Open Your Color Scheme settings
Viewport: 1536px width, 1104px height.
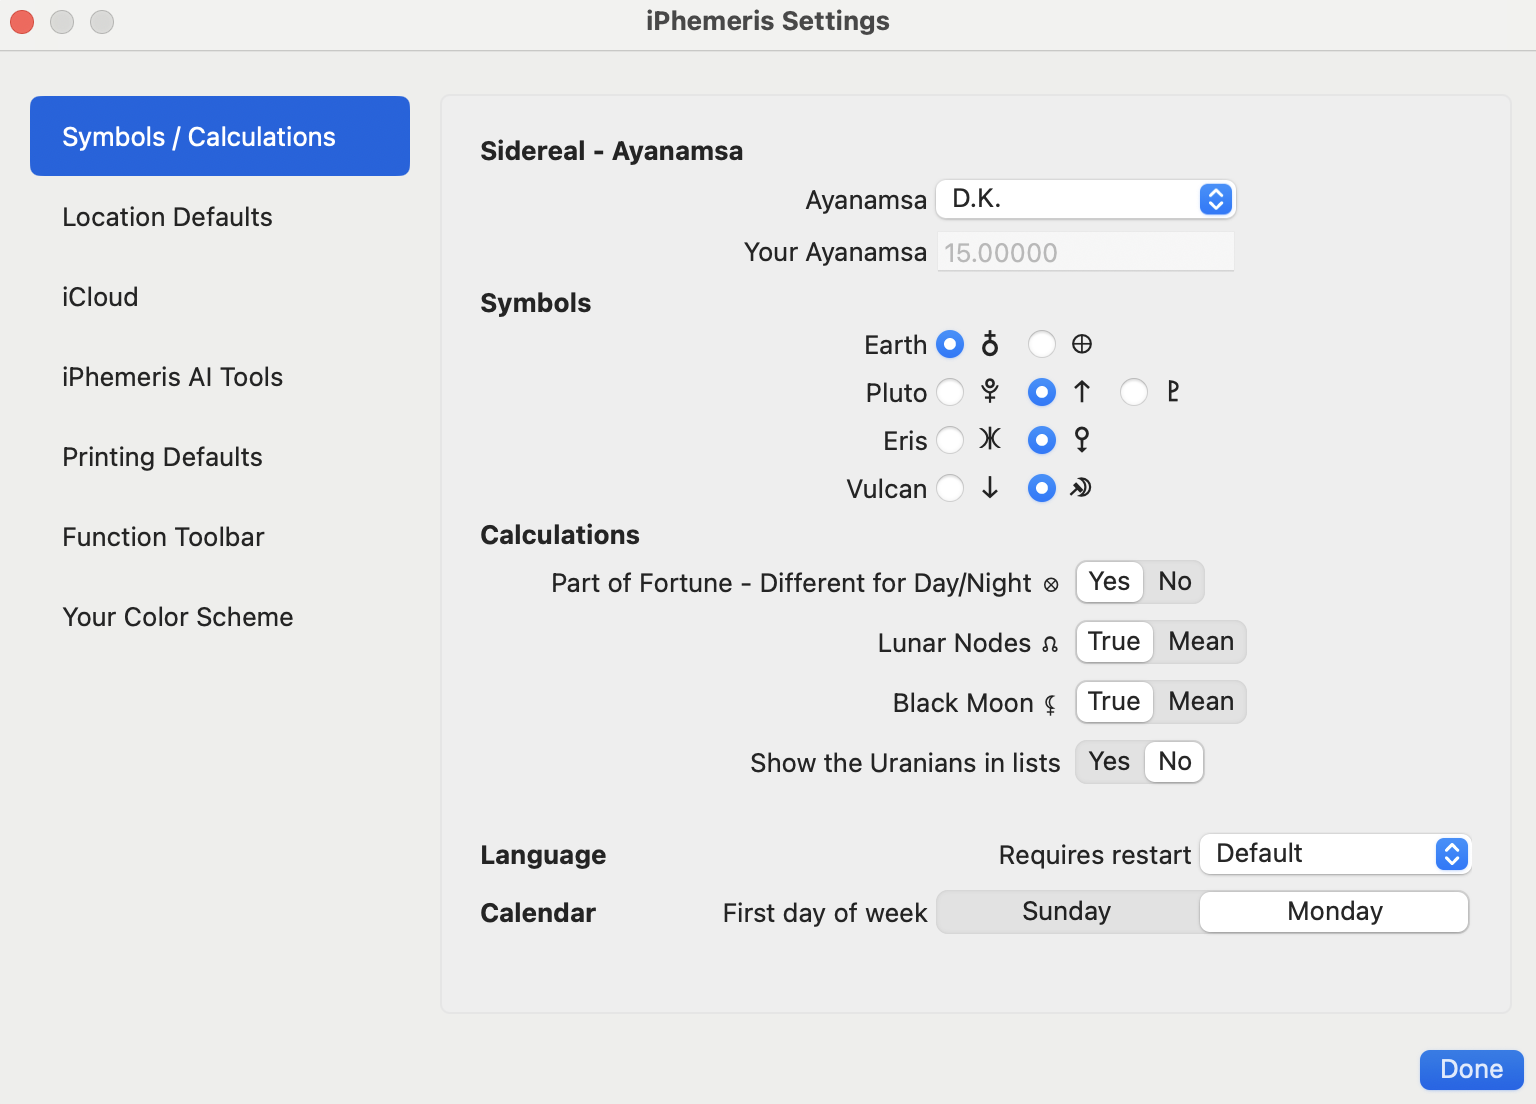pyautogui.click(x=178, y=617)
